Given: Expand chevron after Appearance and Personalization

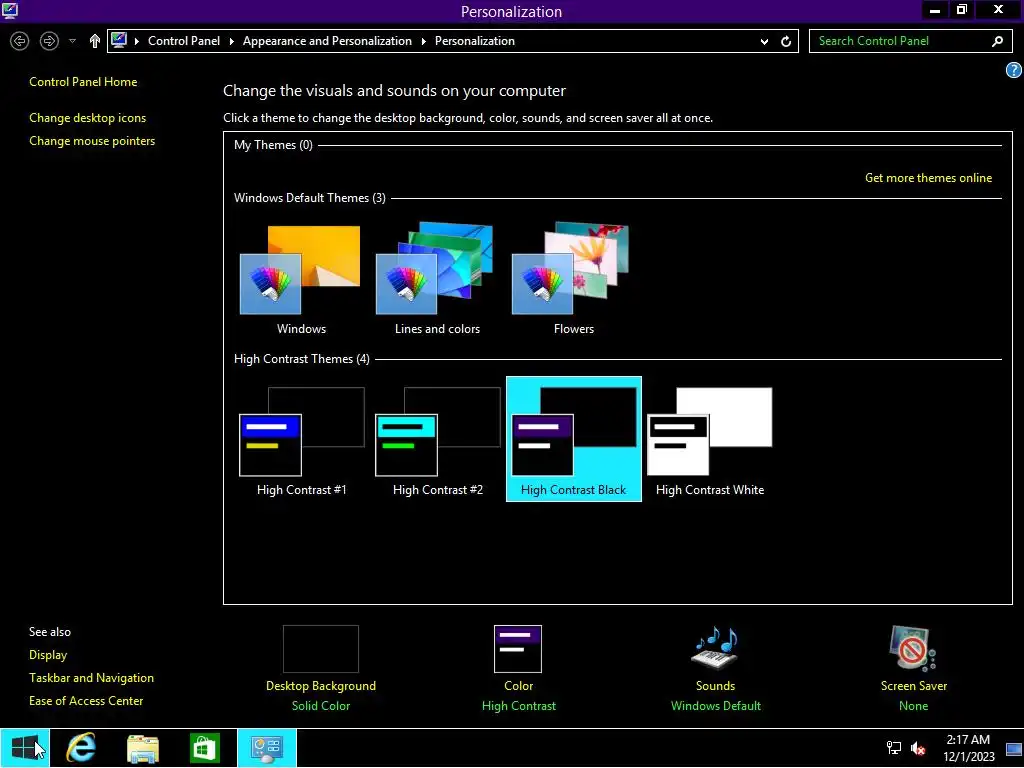Looking at the screenshot, I should 423,41.
